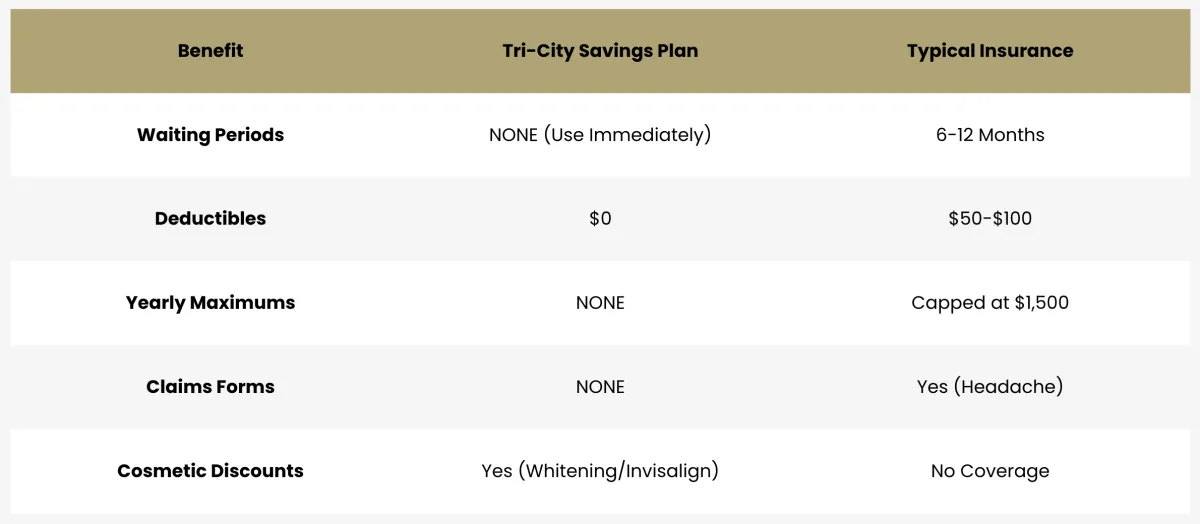Select NONE in the Claims Forms row
This screenshot has height=524, width=1200.
(x=600, y=387)
